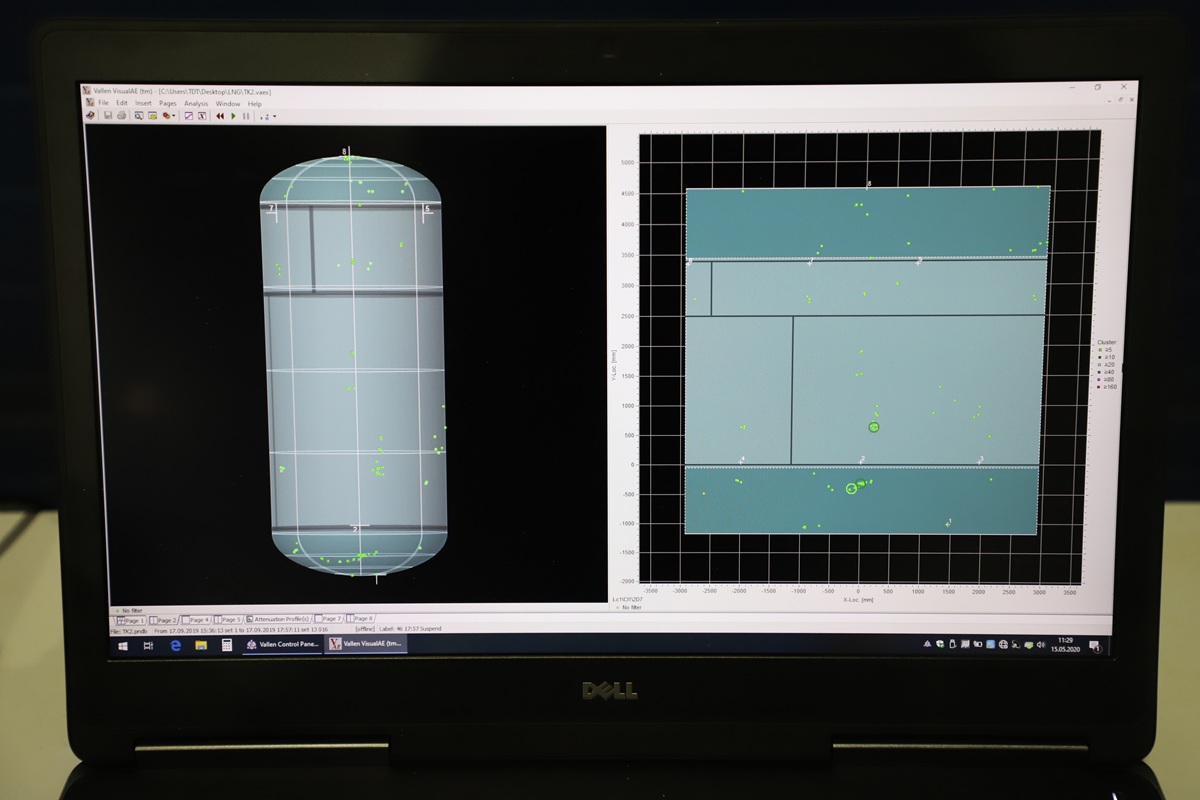Click the circled cluster marker below Y 0
This screenshot has width=1200, height=800.
[851, 489]
